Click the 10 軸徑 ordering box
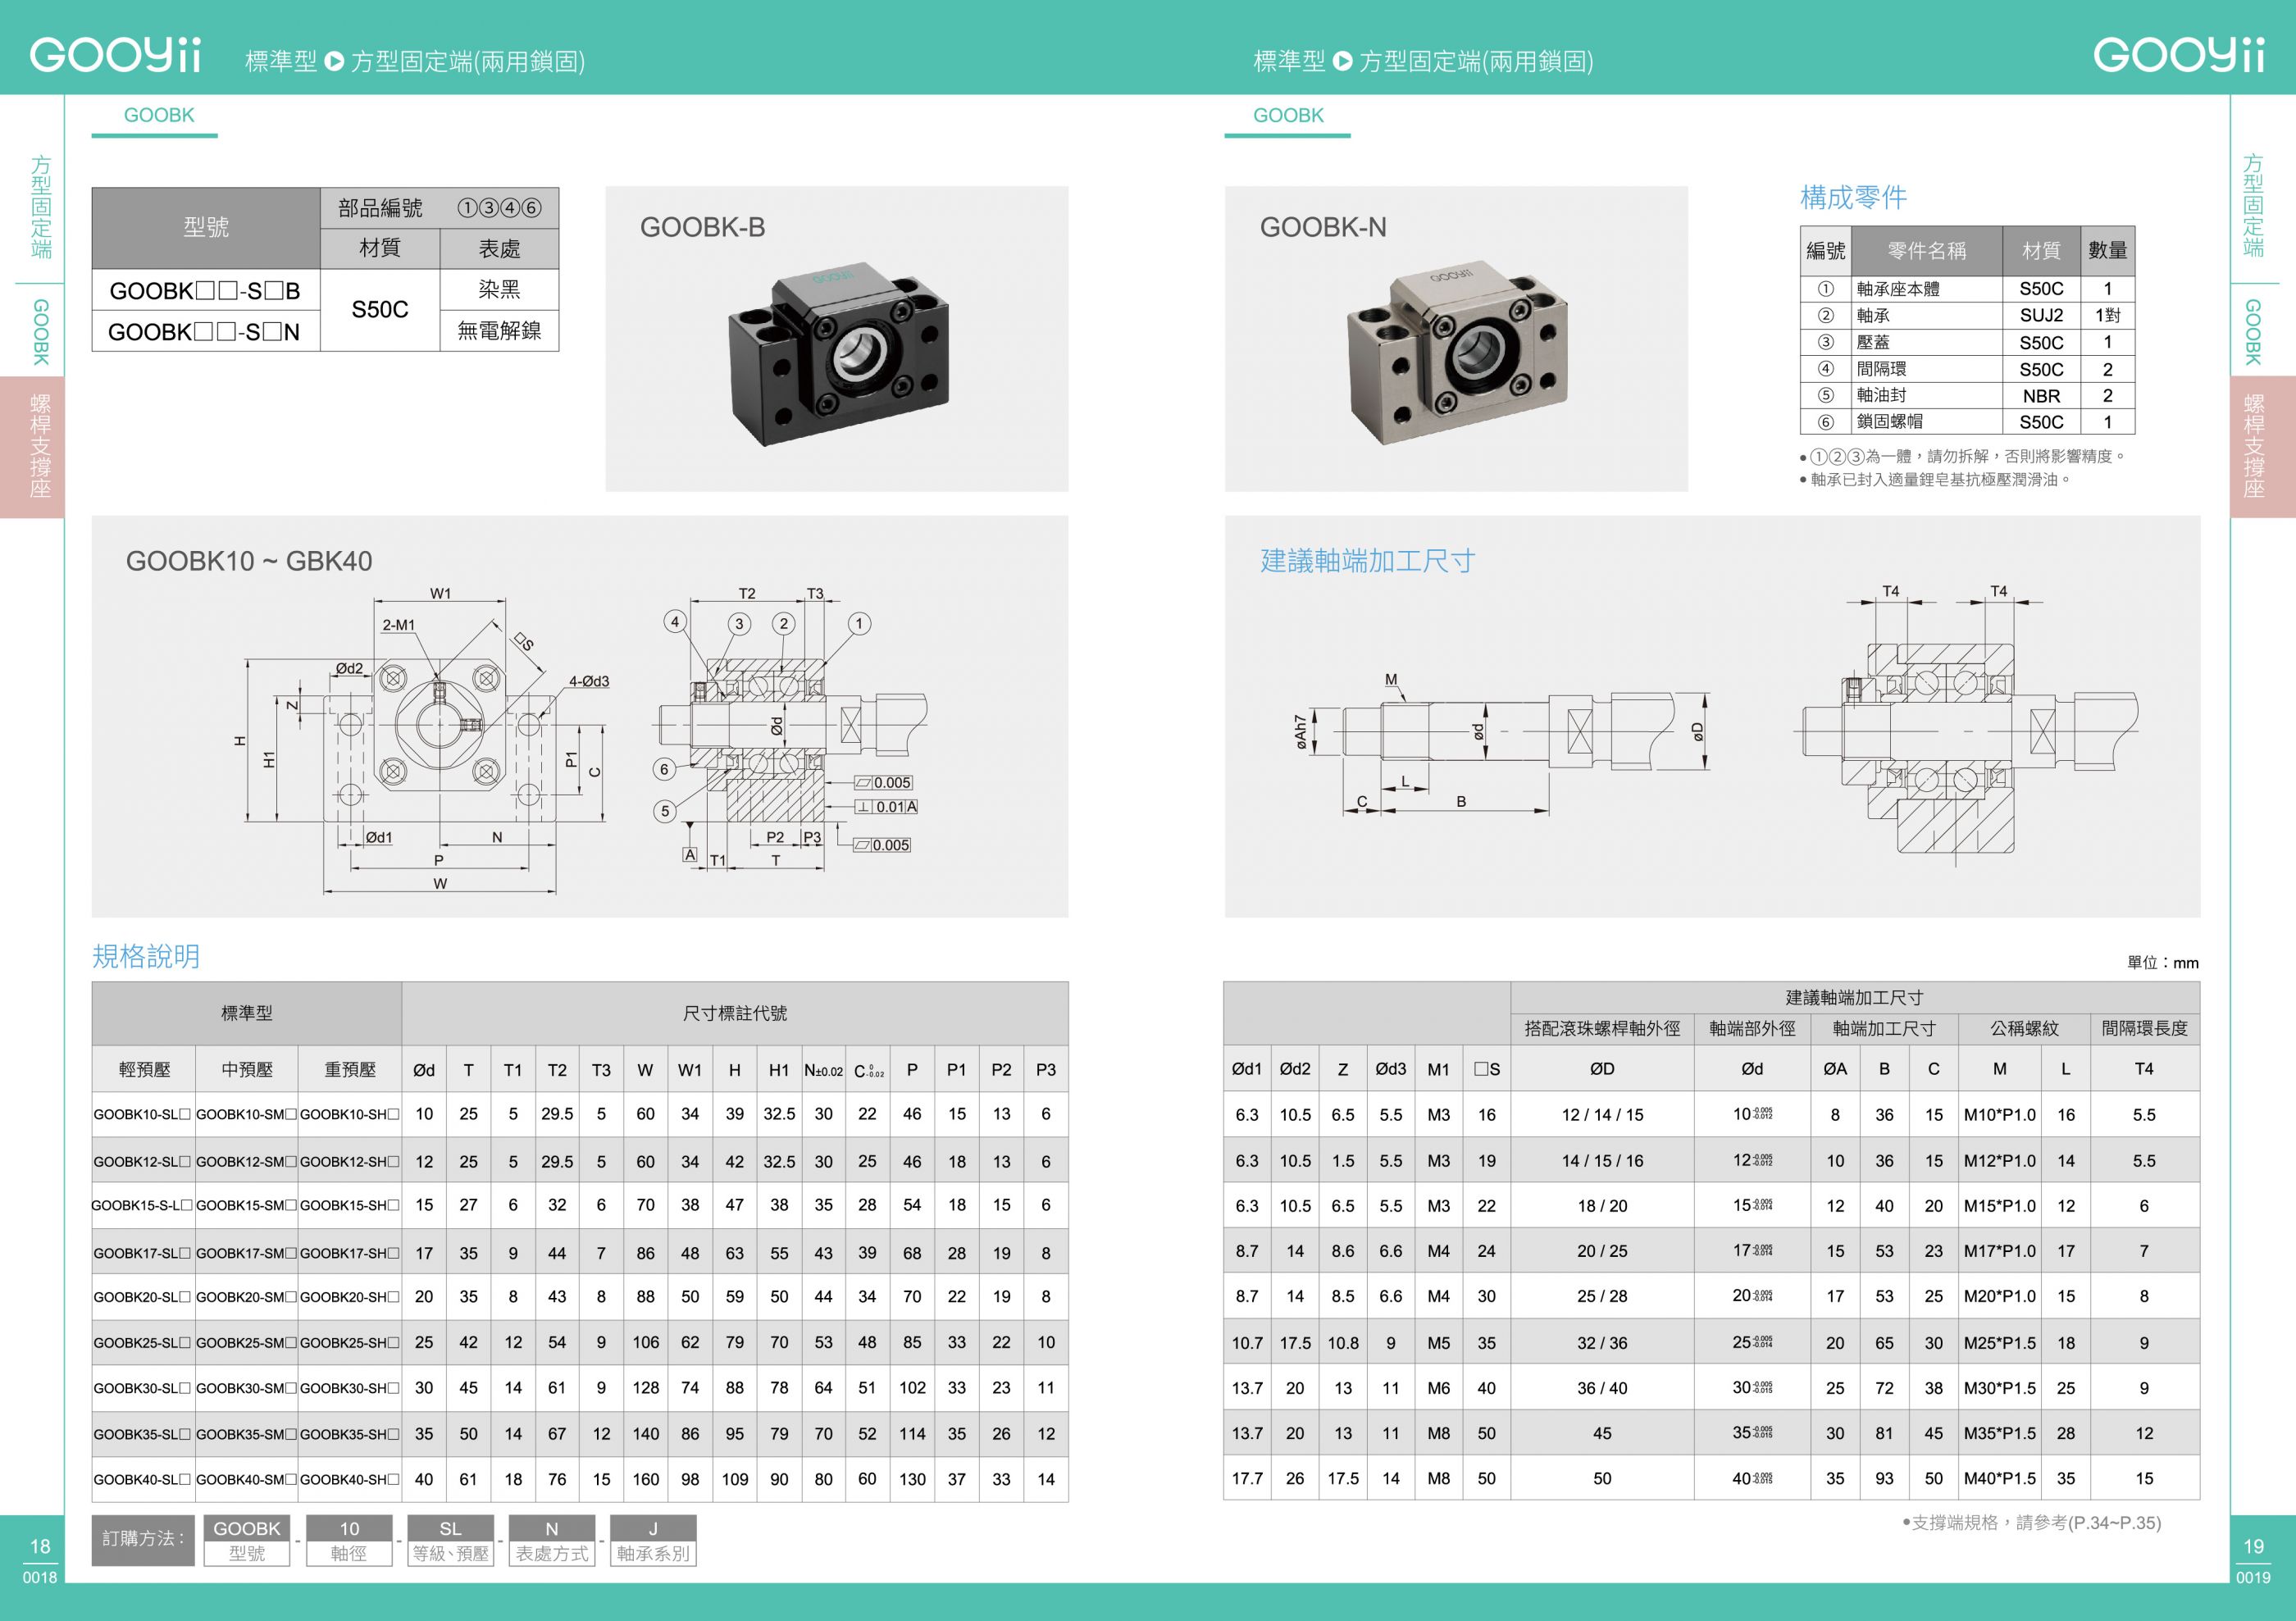The image size is (2296, 1621). (349, 1540)
